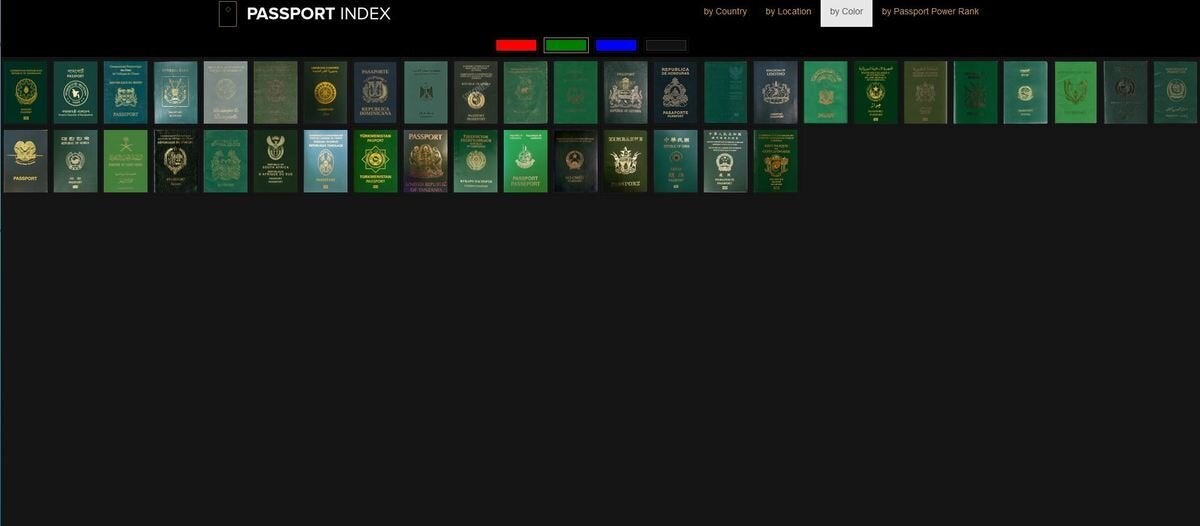Switch to the by Country tab
The width and height of the screenshot is (1200, 526).
725,12
